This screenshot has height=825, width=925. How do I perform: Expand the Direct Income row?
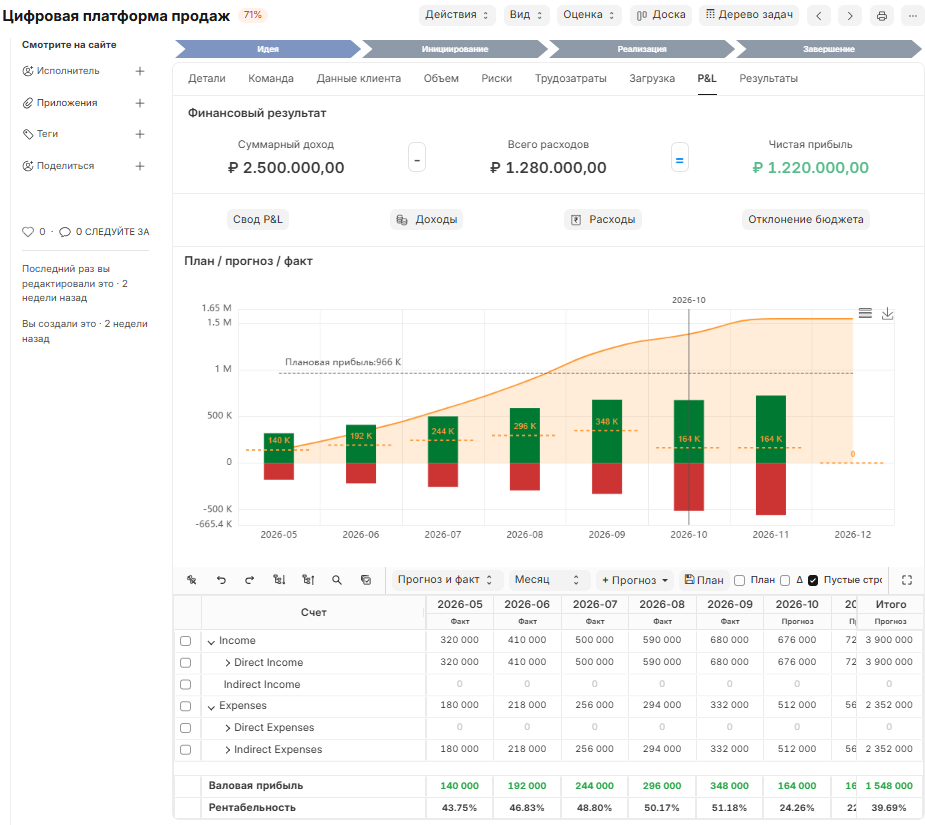point(227,663)
